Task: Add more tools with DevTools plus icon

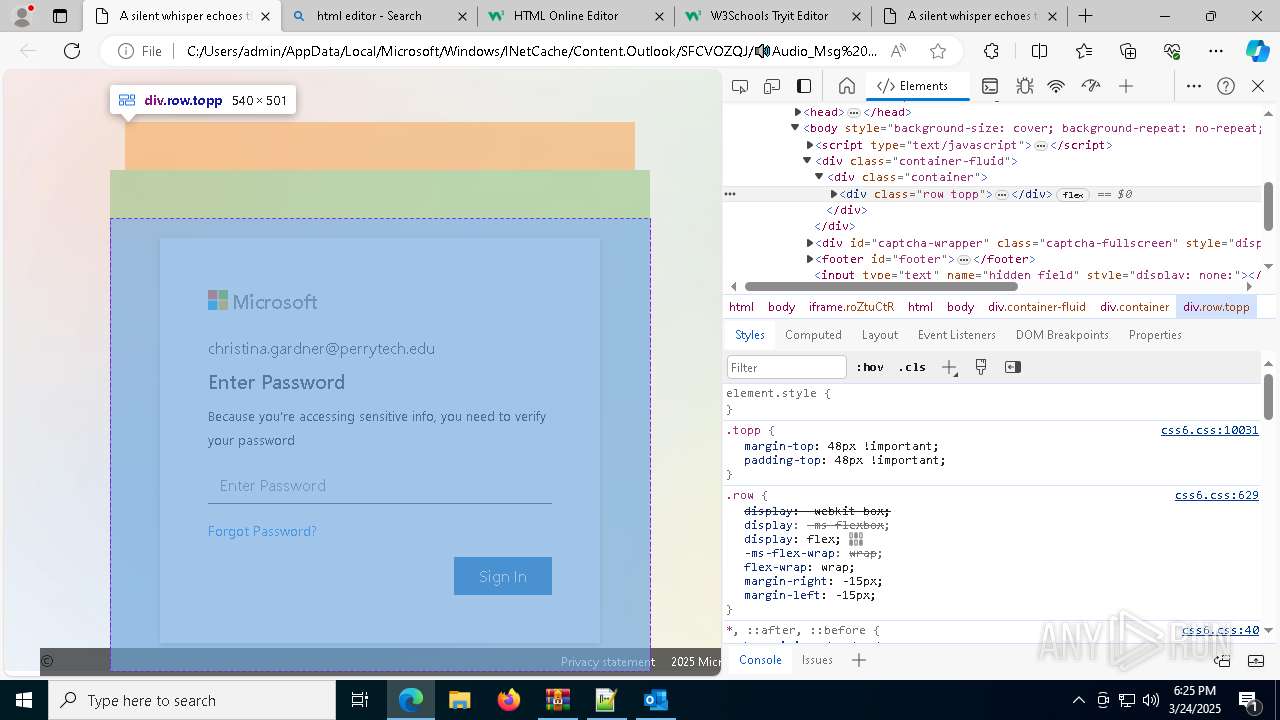Action: pyautogui.click(x=1126, y=86)
